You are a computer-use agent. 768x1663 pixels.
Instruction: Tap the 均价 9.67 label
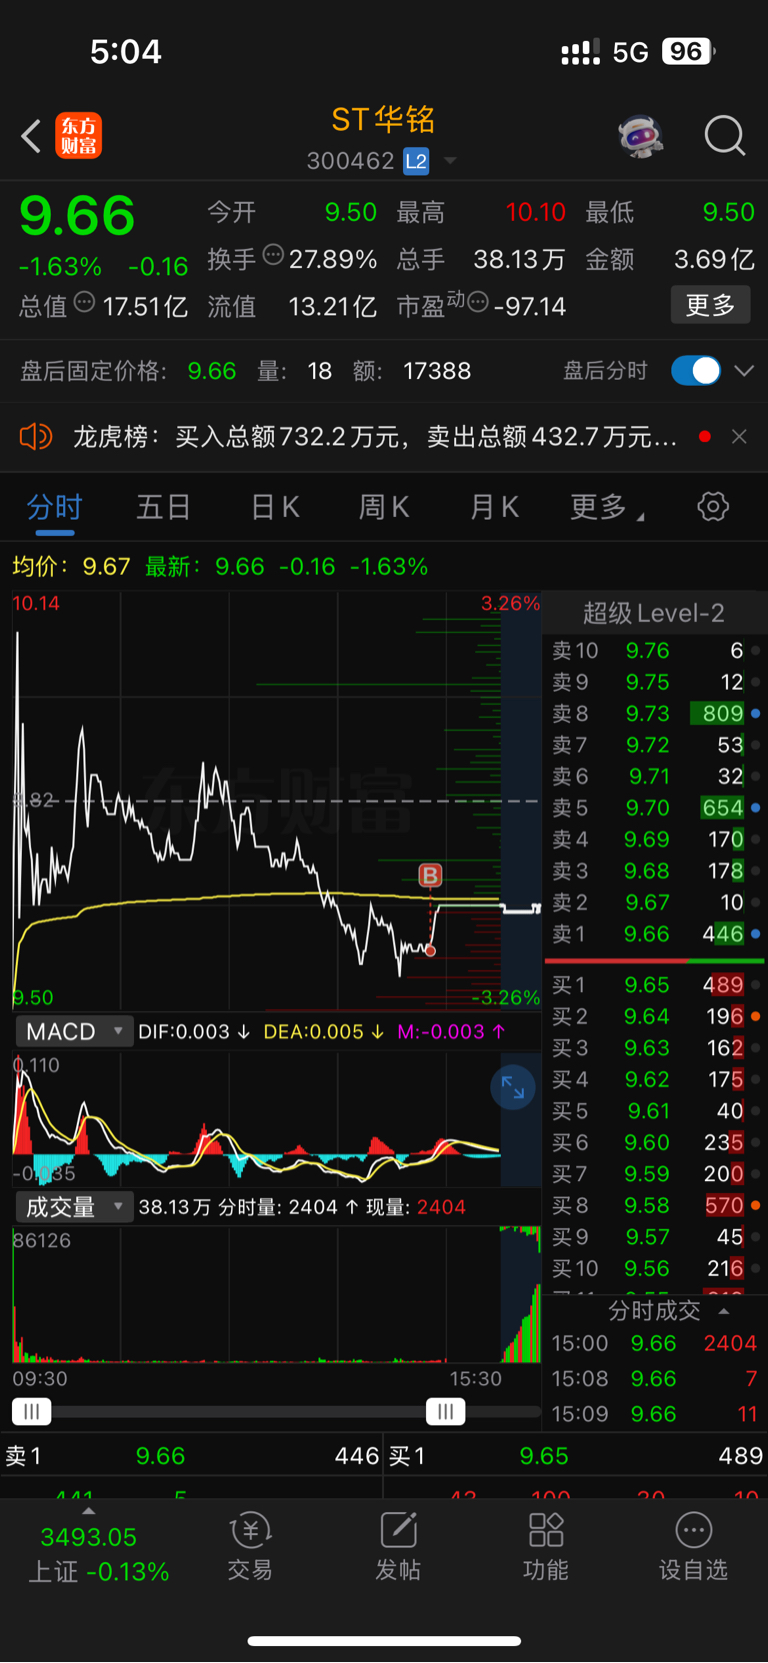coord(71,567)
